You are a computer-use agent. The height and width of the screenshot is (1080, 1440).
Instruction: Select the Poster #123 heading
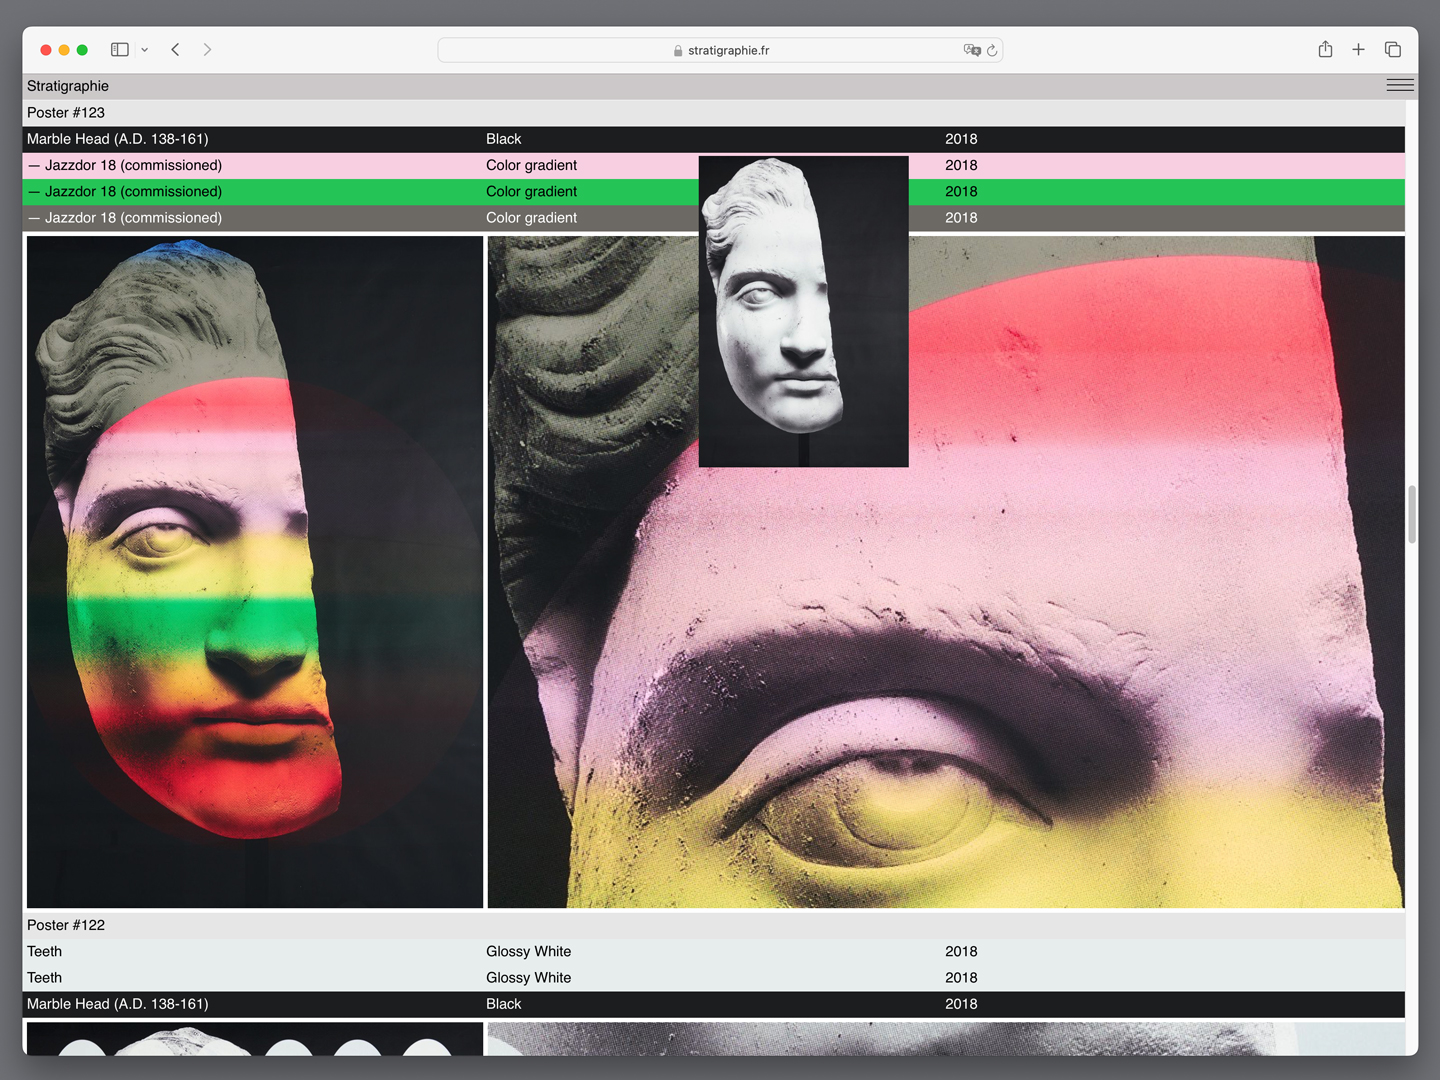66,113
